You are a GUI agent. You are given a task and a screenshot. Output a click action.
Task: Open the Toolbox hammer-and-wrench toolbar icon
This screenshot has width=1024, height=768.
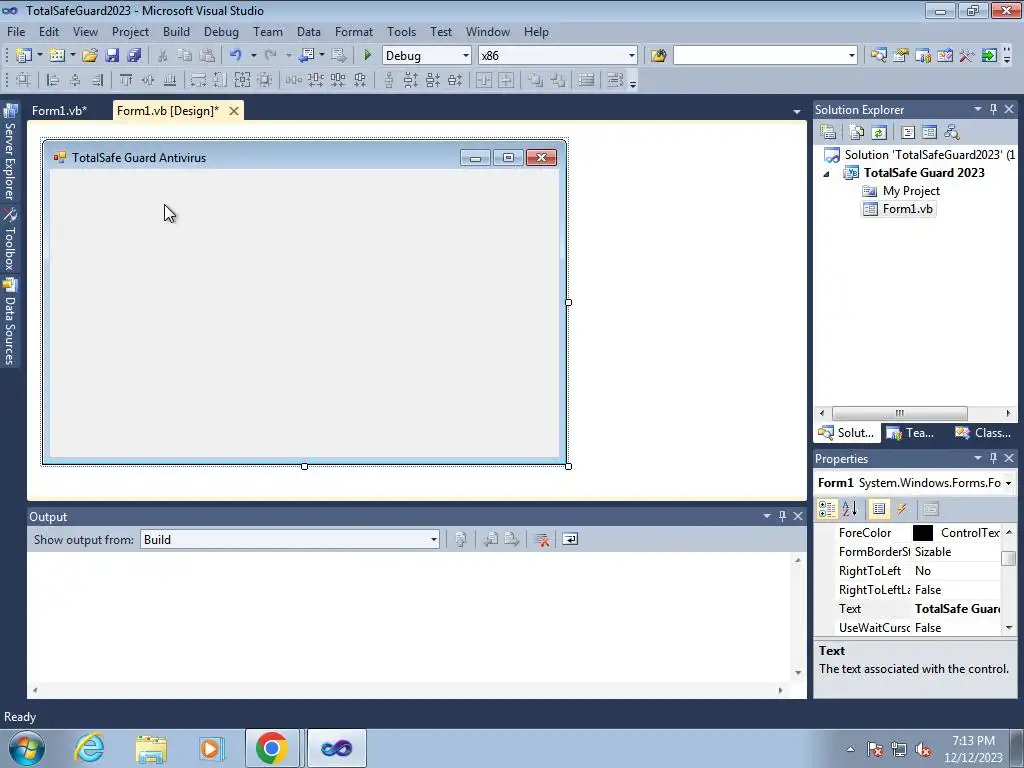coord(967,56)
